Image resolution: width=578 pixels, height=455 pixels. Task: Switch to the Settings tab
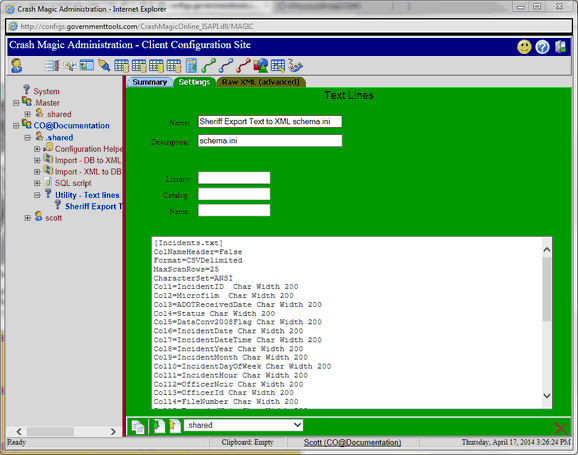click(194, 82)
